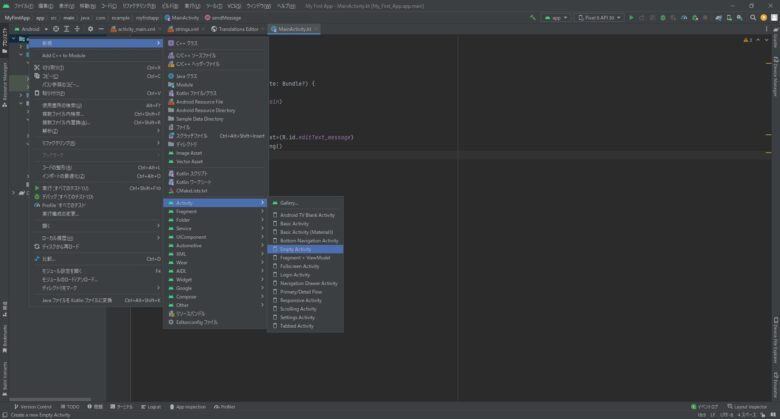
Task: Select Navigation Drawer Activity
Action: 305,283
